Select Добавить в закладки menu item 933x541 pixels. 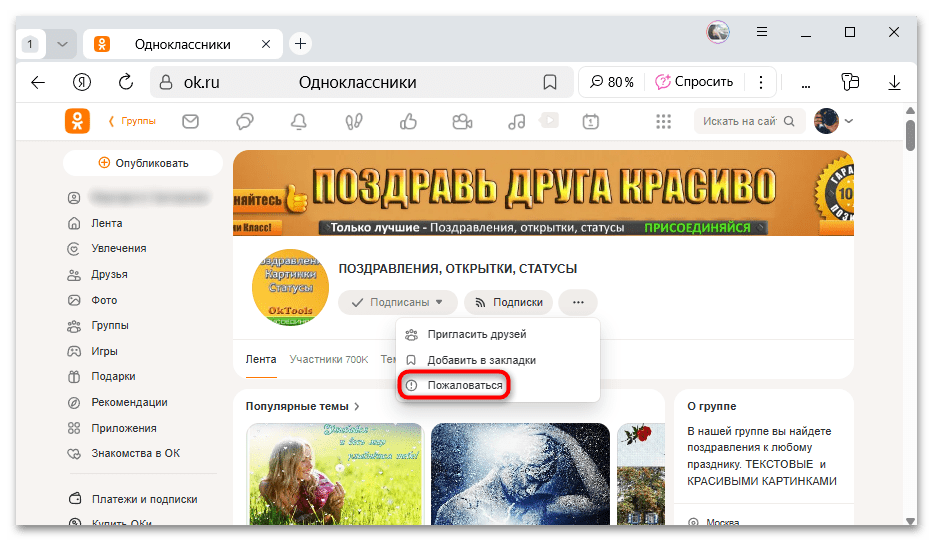click(497, 360)
